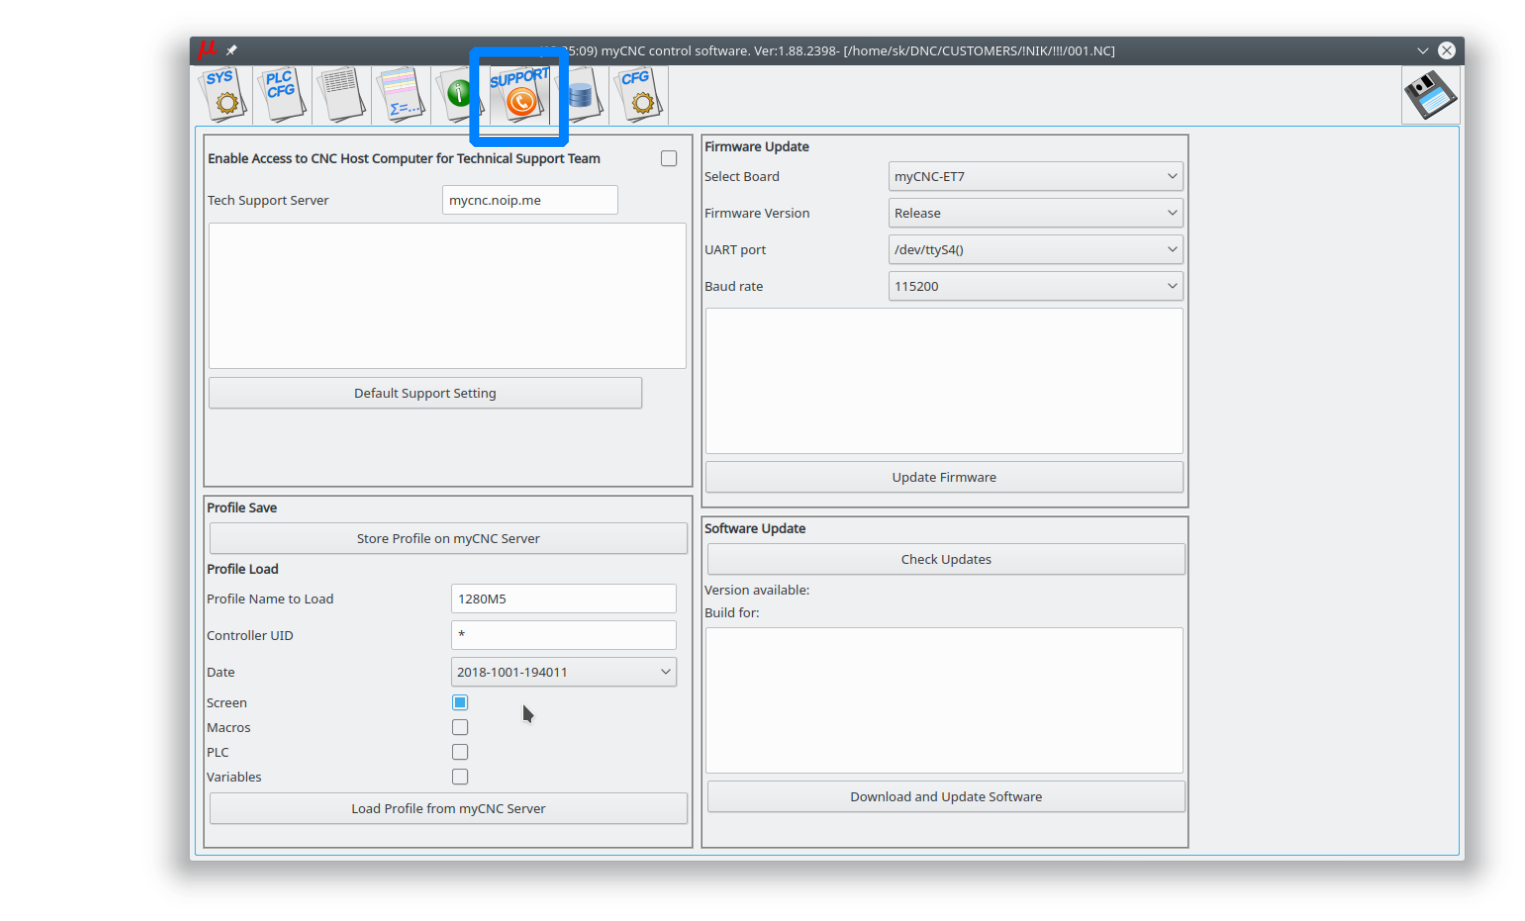
Task: Open the sigma formula sheet icon
Action: tap(401, 95)
